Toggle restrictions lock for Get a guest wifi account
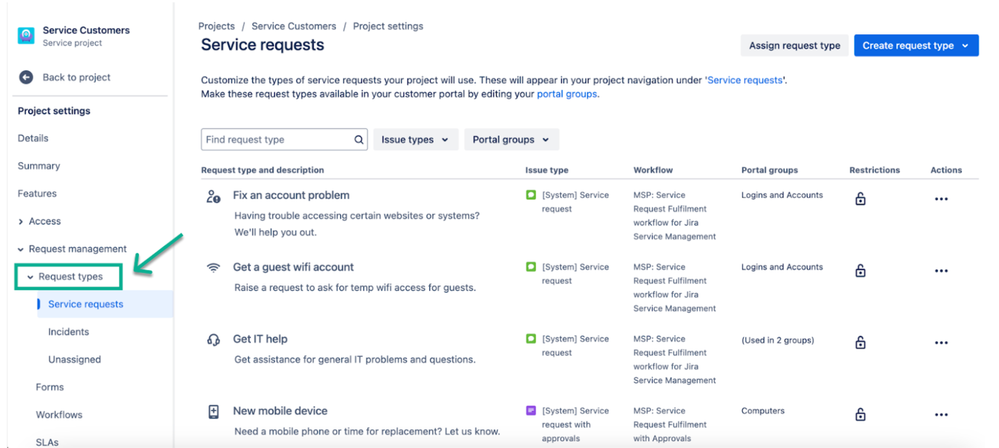This screenshot has width=999, height=448. (860, 271)
